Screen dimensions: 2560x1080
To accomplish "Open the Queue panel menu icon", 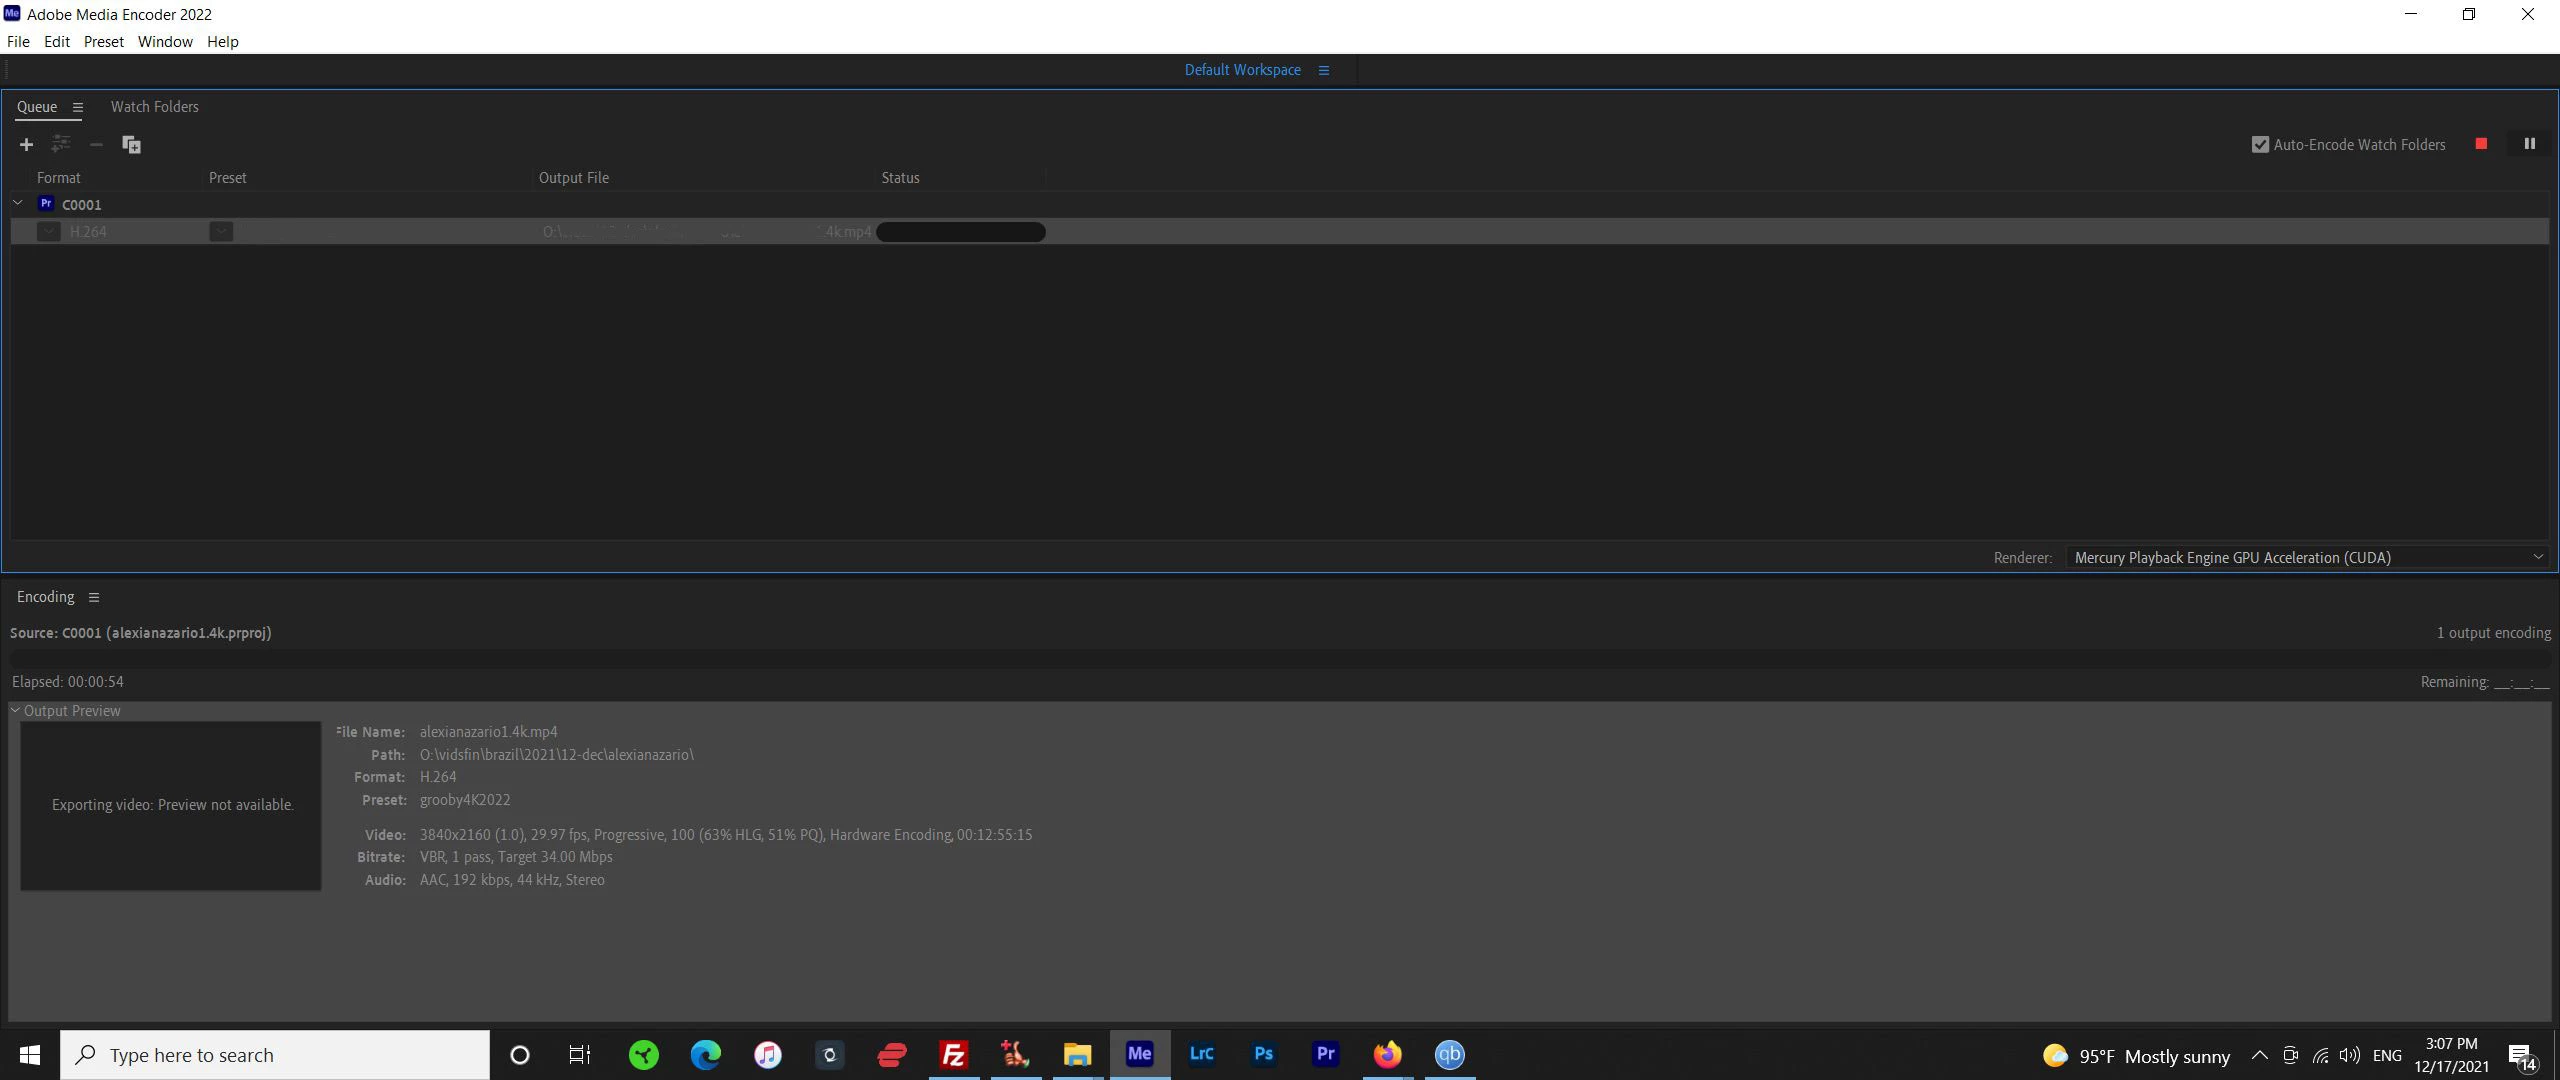I will [x=77, y=107].
